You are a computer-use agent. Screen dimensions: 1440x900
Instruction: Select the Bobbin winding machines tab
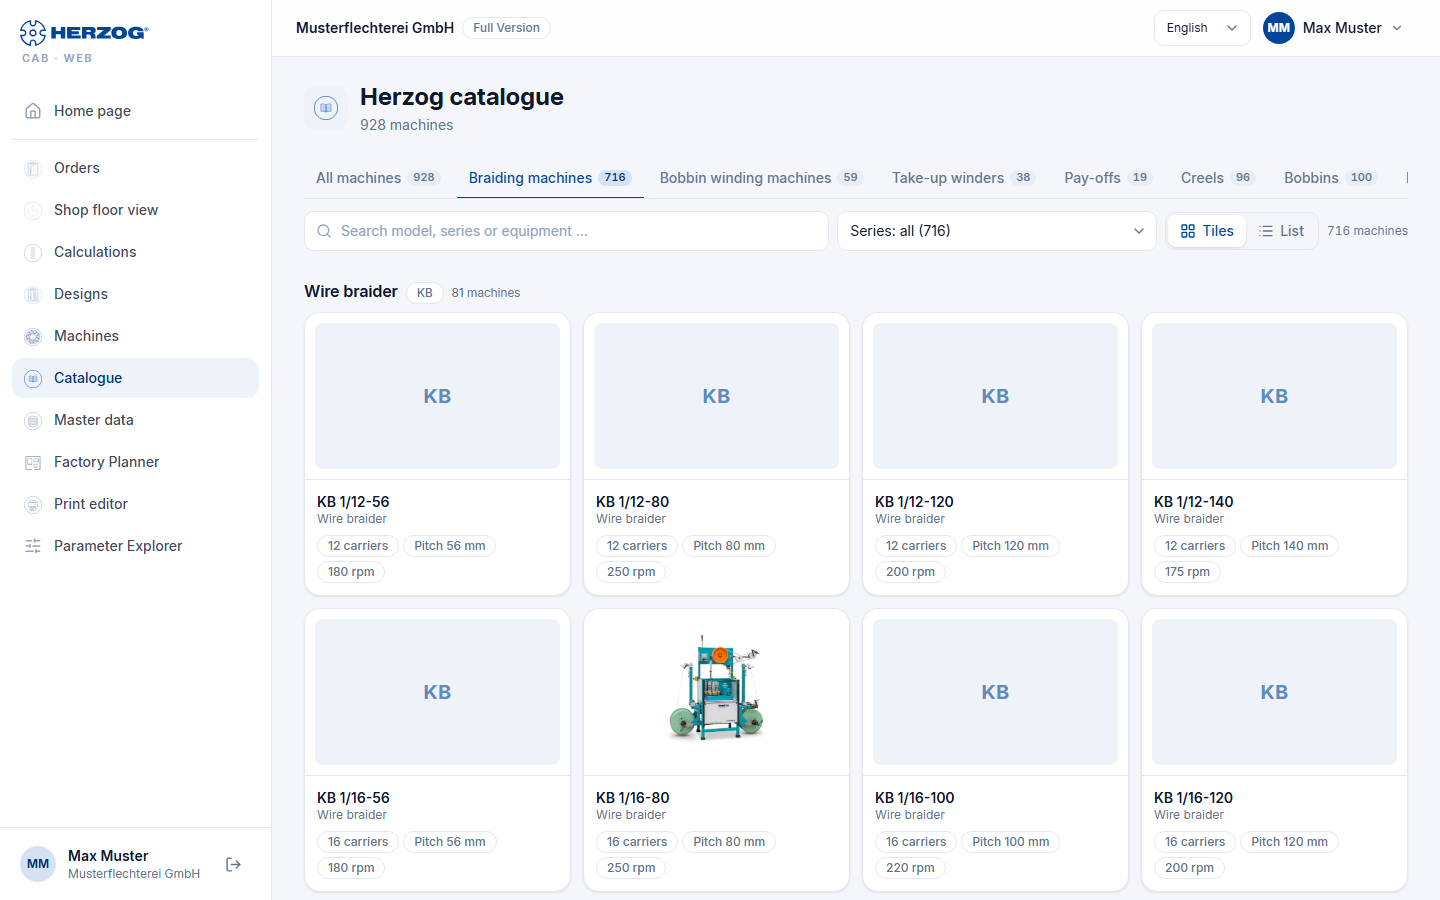760,178
